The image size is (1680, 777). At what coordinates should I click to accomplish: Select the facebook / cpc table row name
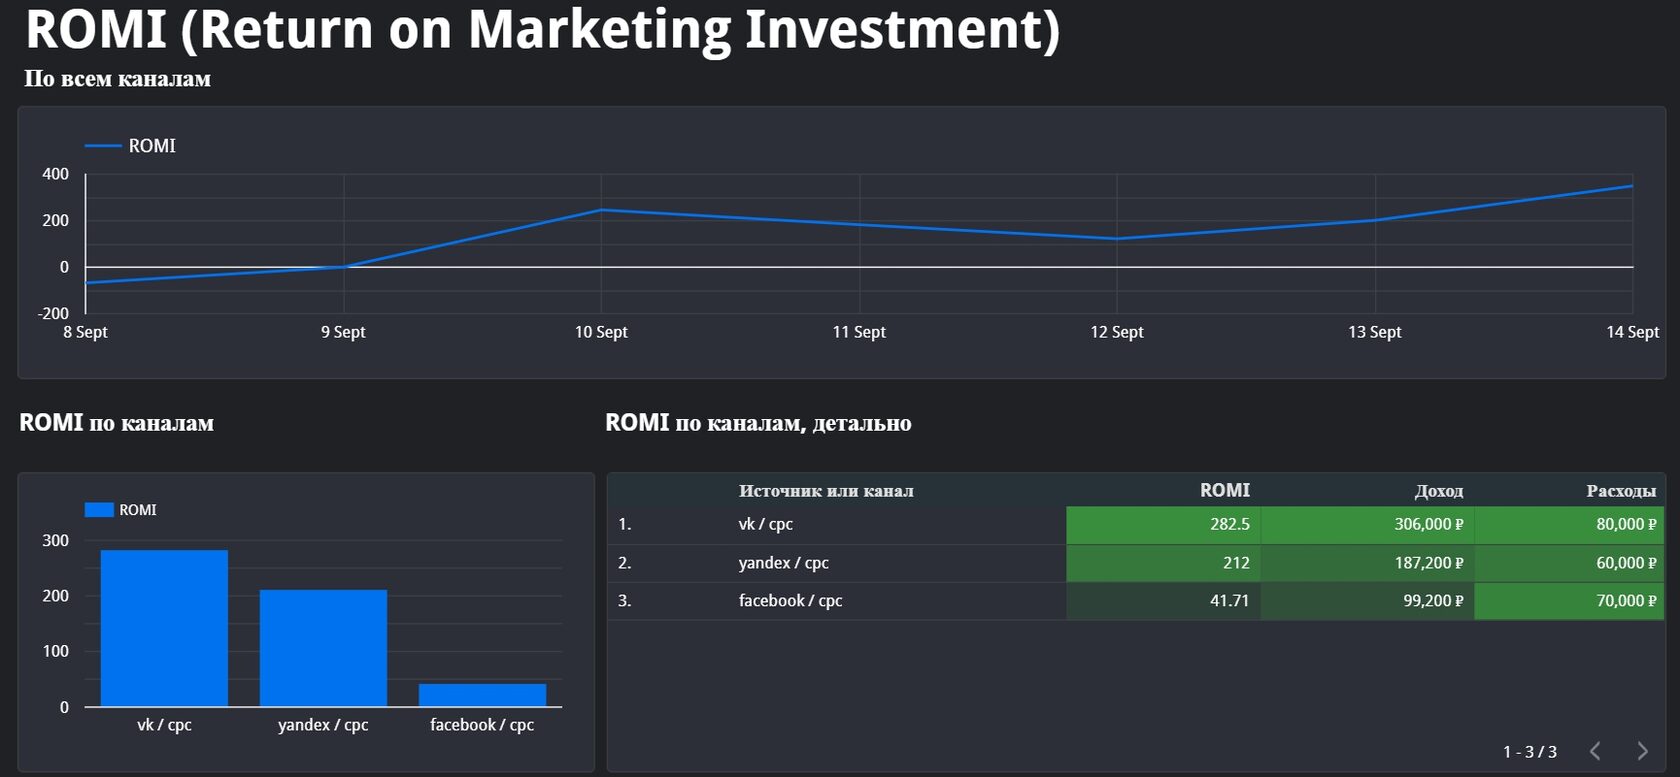coord(791,601)
